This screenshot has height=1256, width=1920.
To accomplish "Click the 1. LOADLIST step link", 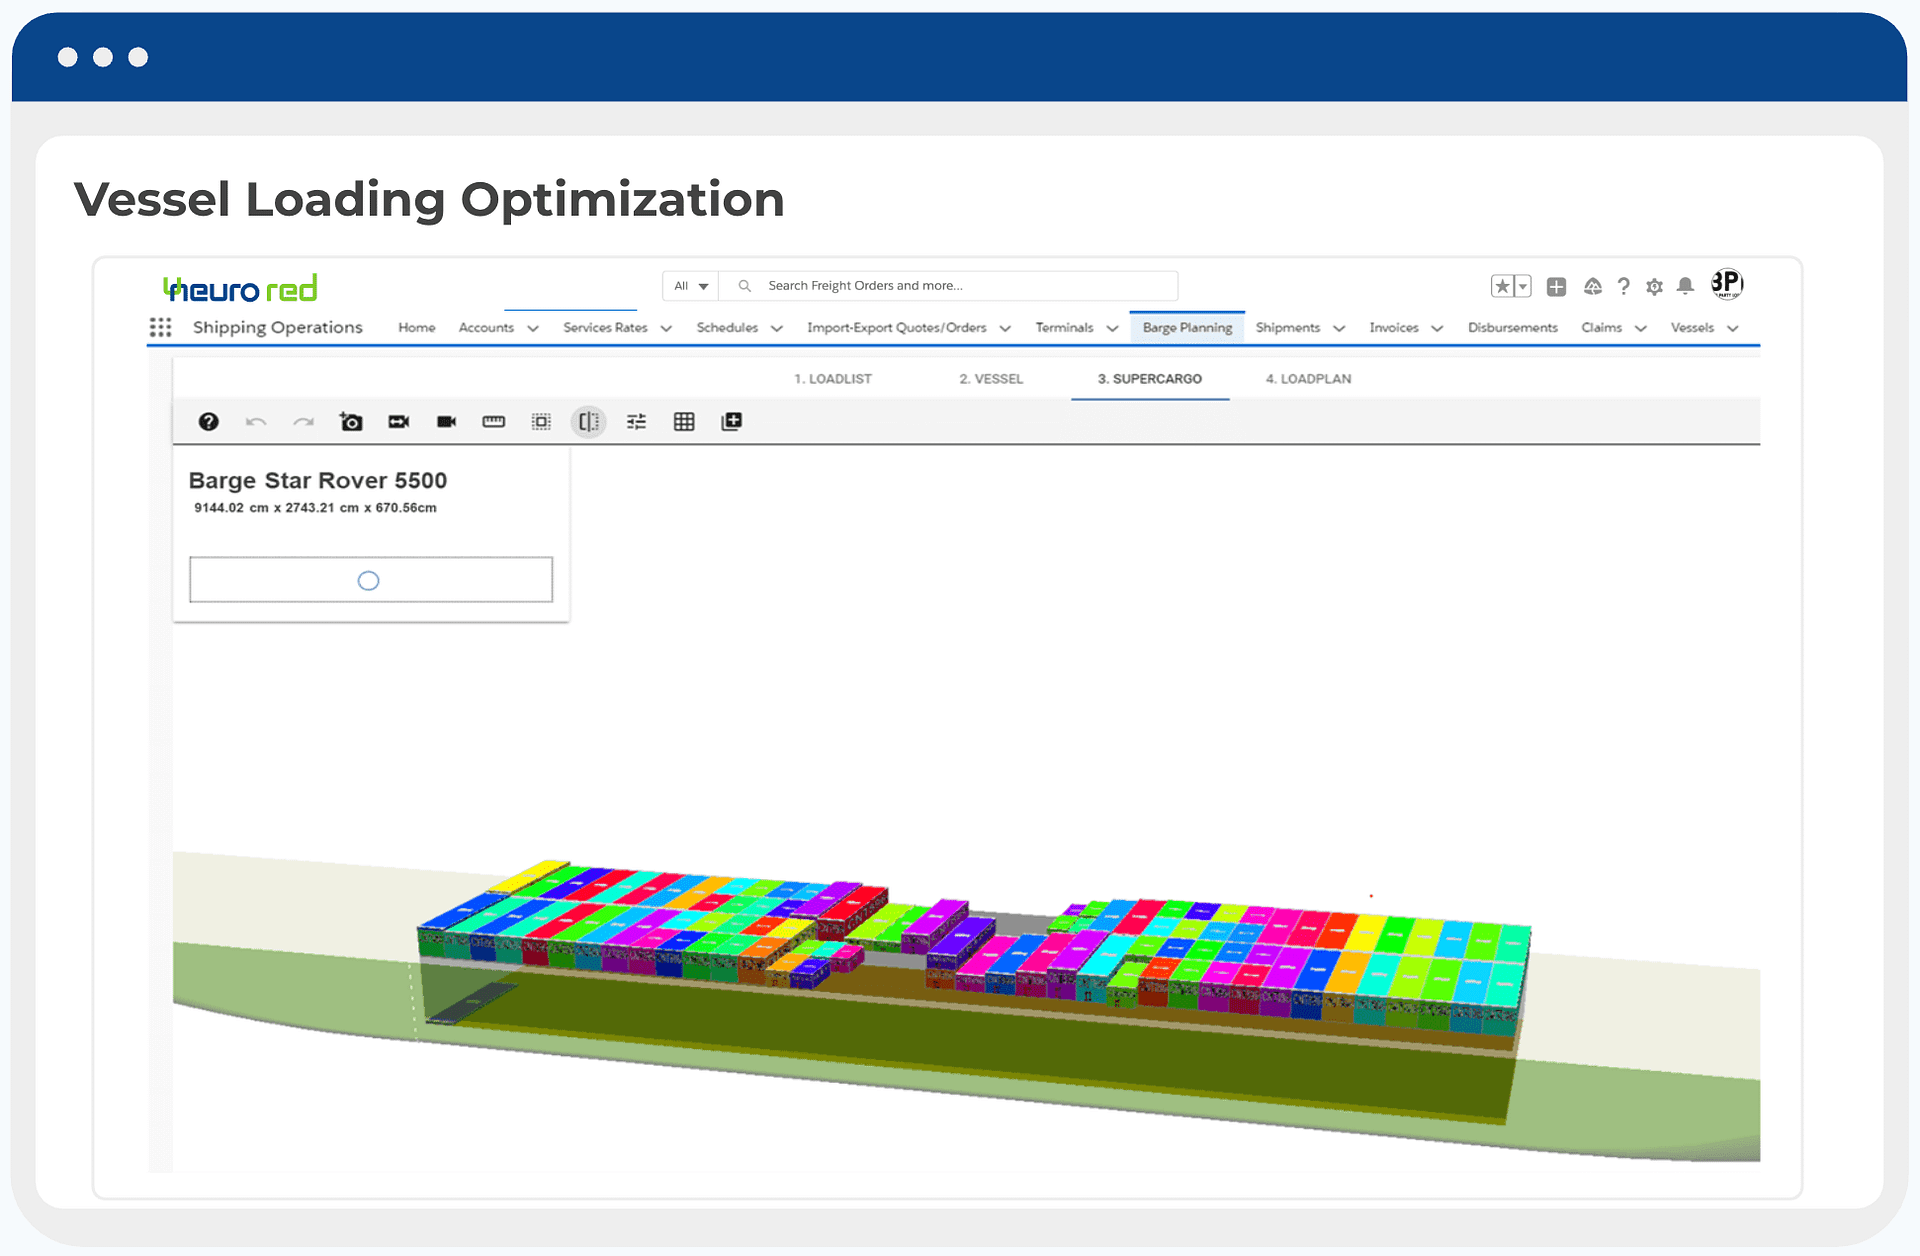I will (x=833, y=379).
